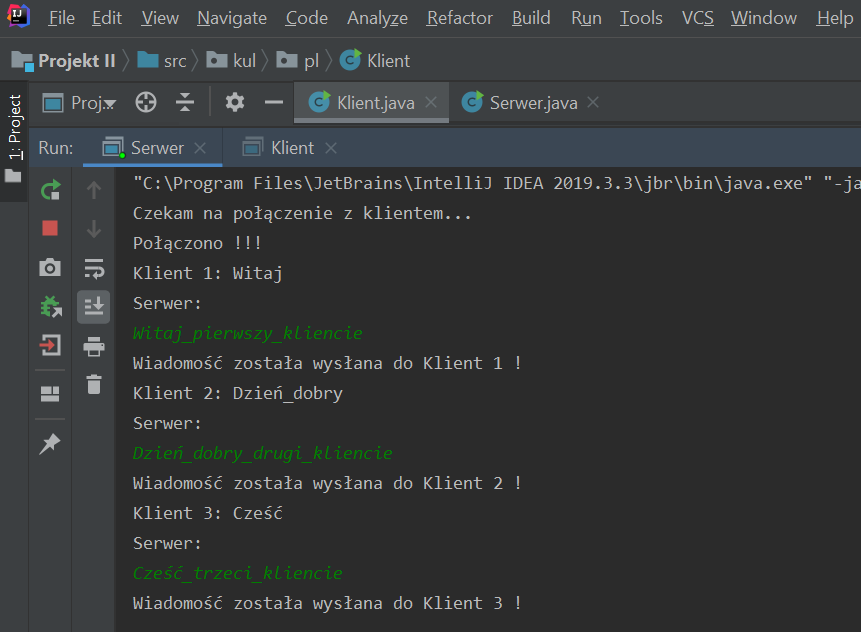
Task: Click the pl breadcrumb package
Action: 298,60
